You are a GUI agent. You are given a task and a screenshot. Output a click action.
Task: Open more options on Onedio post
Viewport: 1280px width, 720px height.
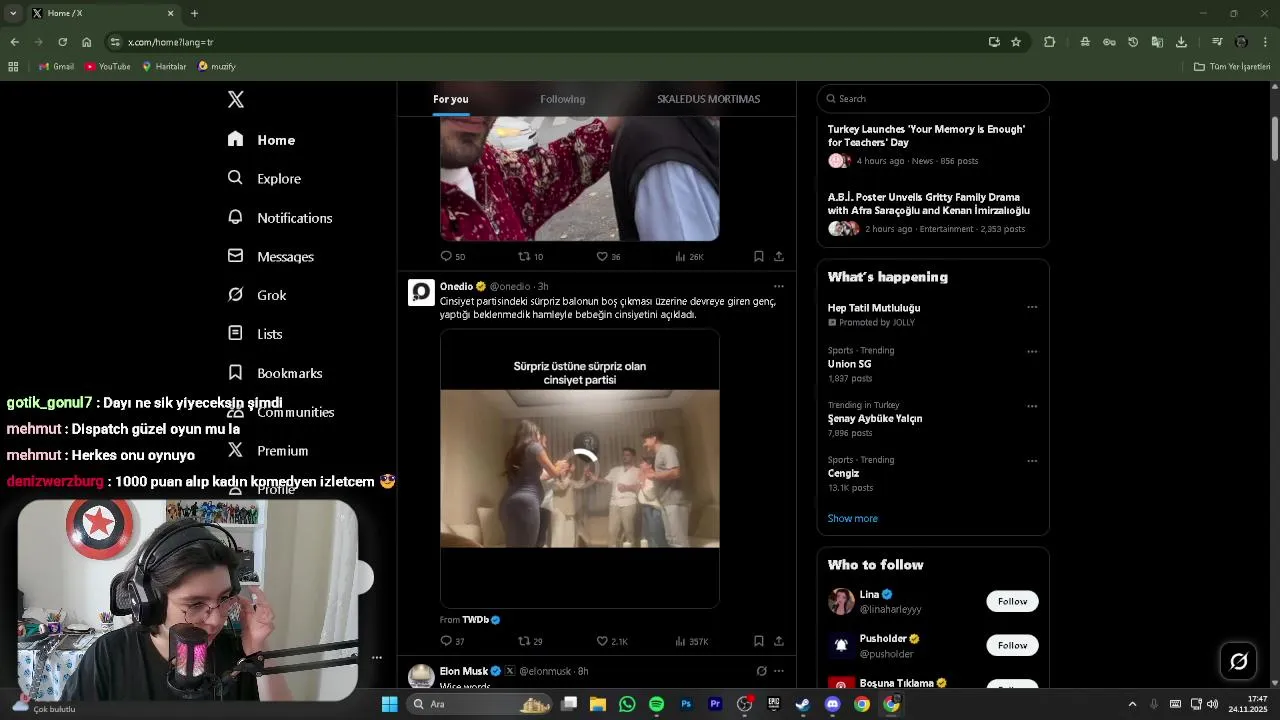pyautogui.click(x=779, y=286)
